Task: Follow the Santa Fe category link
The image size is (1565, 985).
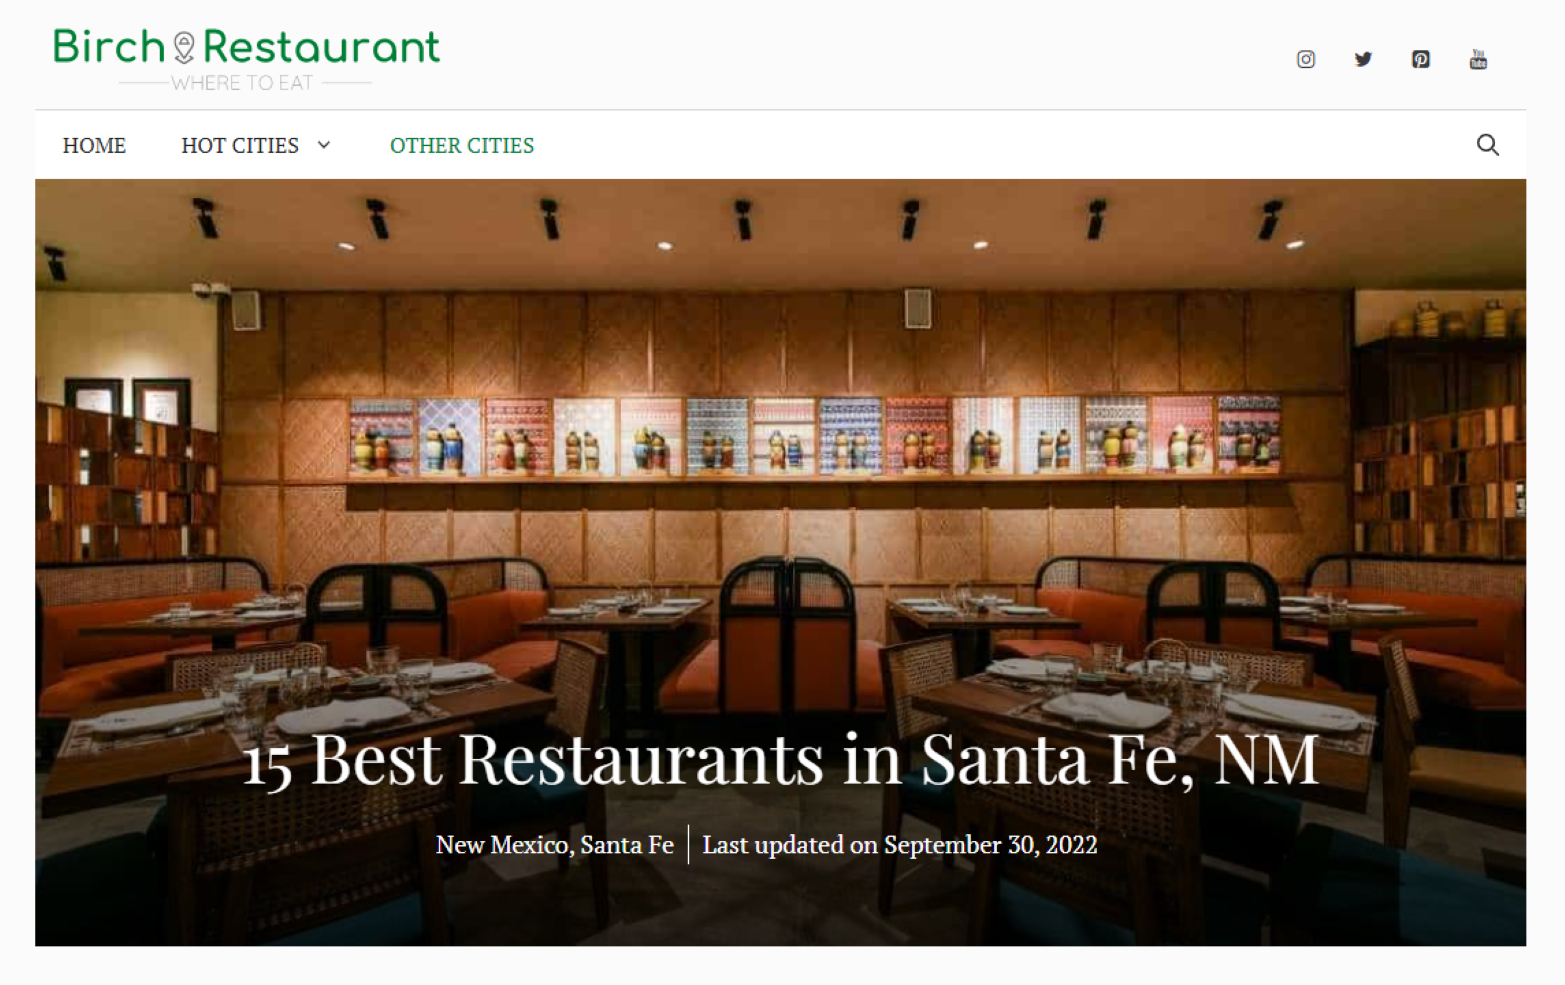Action: point(627,845)
